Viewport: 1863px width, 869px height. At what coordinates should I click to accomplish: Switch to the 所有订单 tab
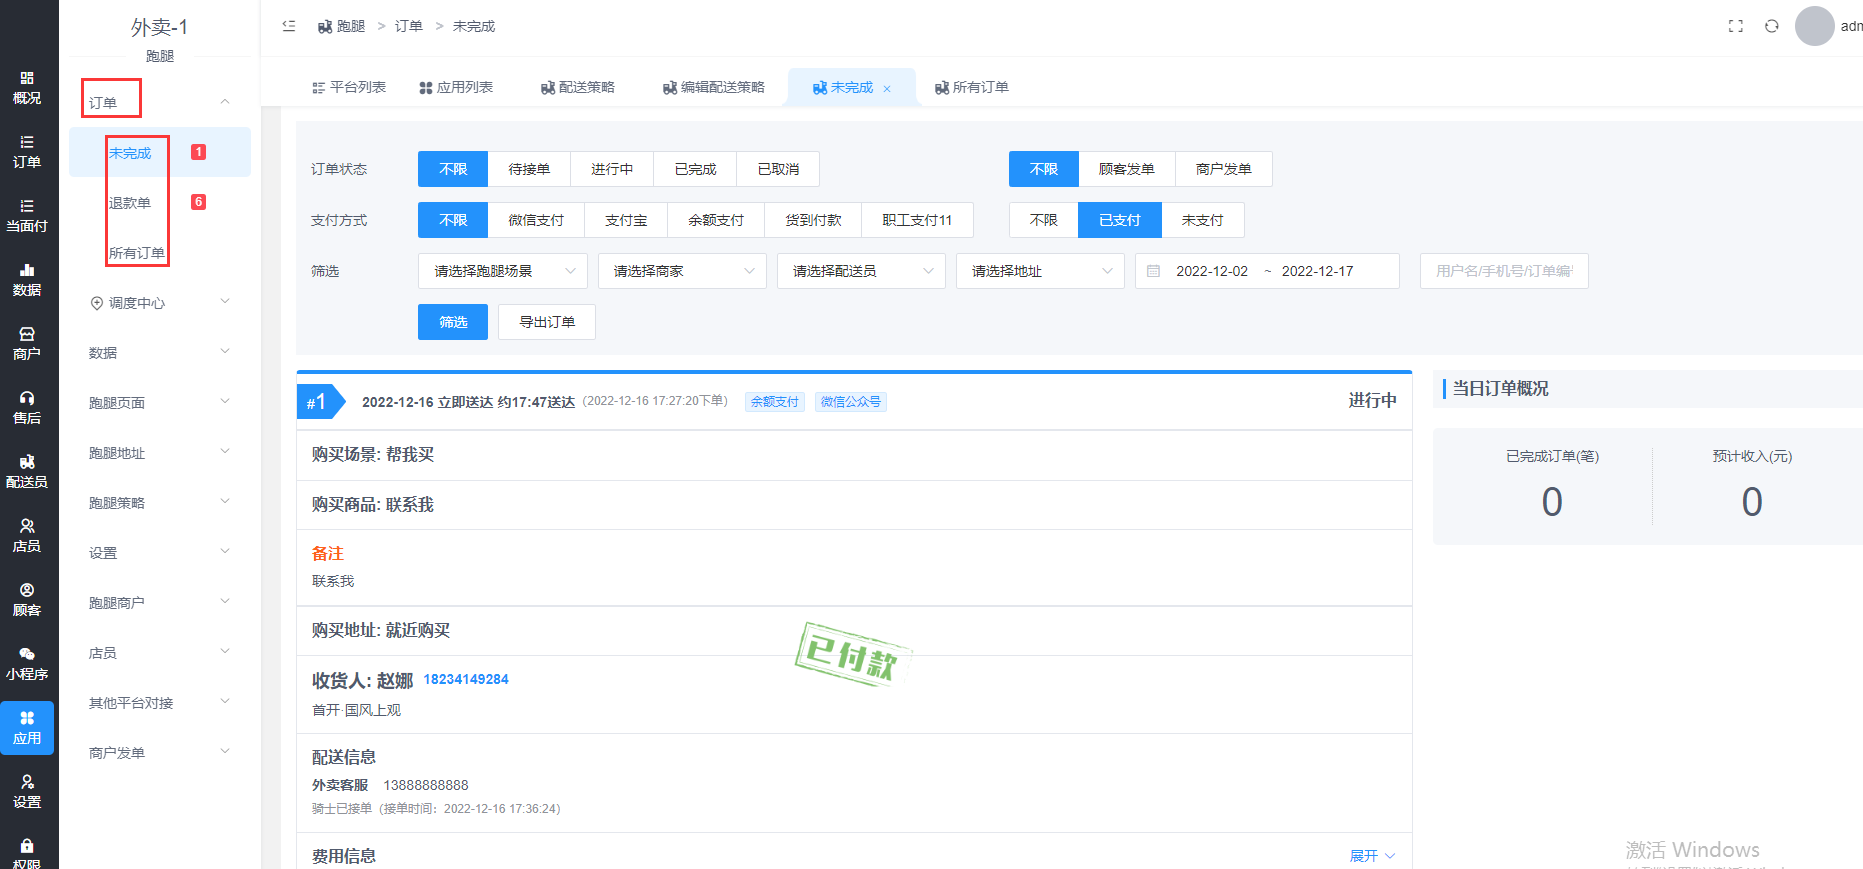coord(972,87)
